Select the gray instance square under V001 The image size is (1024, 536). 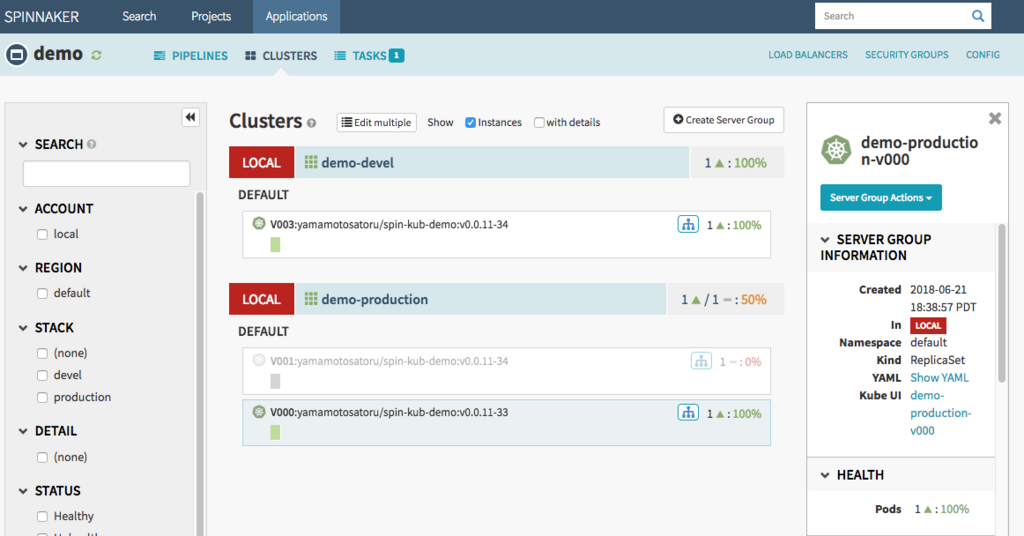point(275,381)
